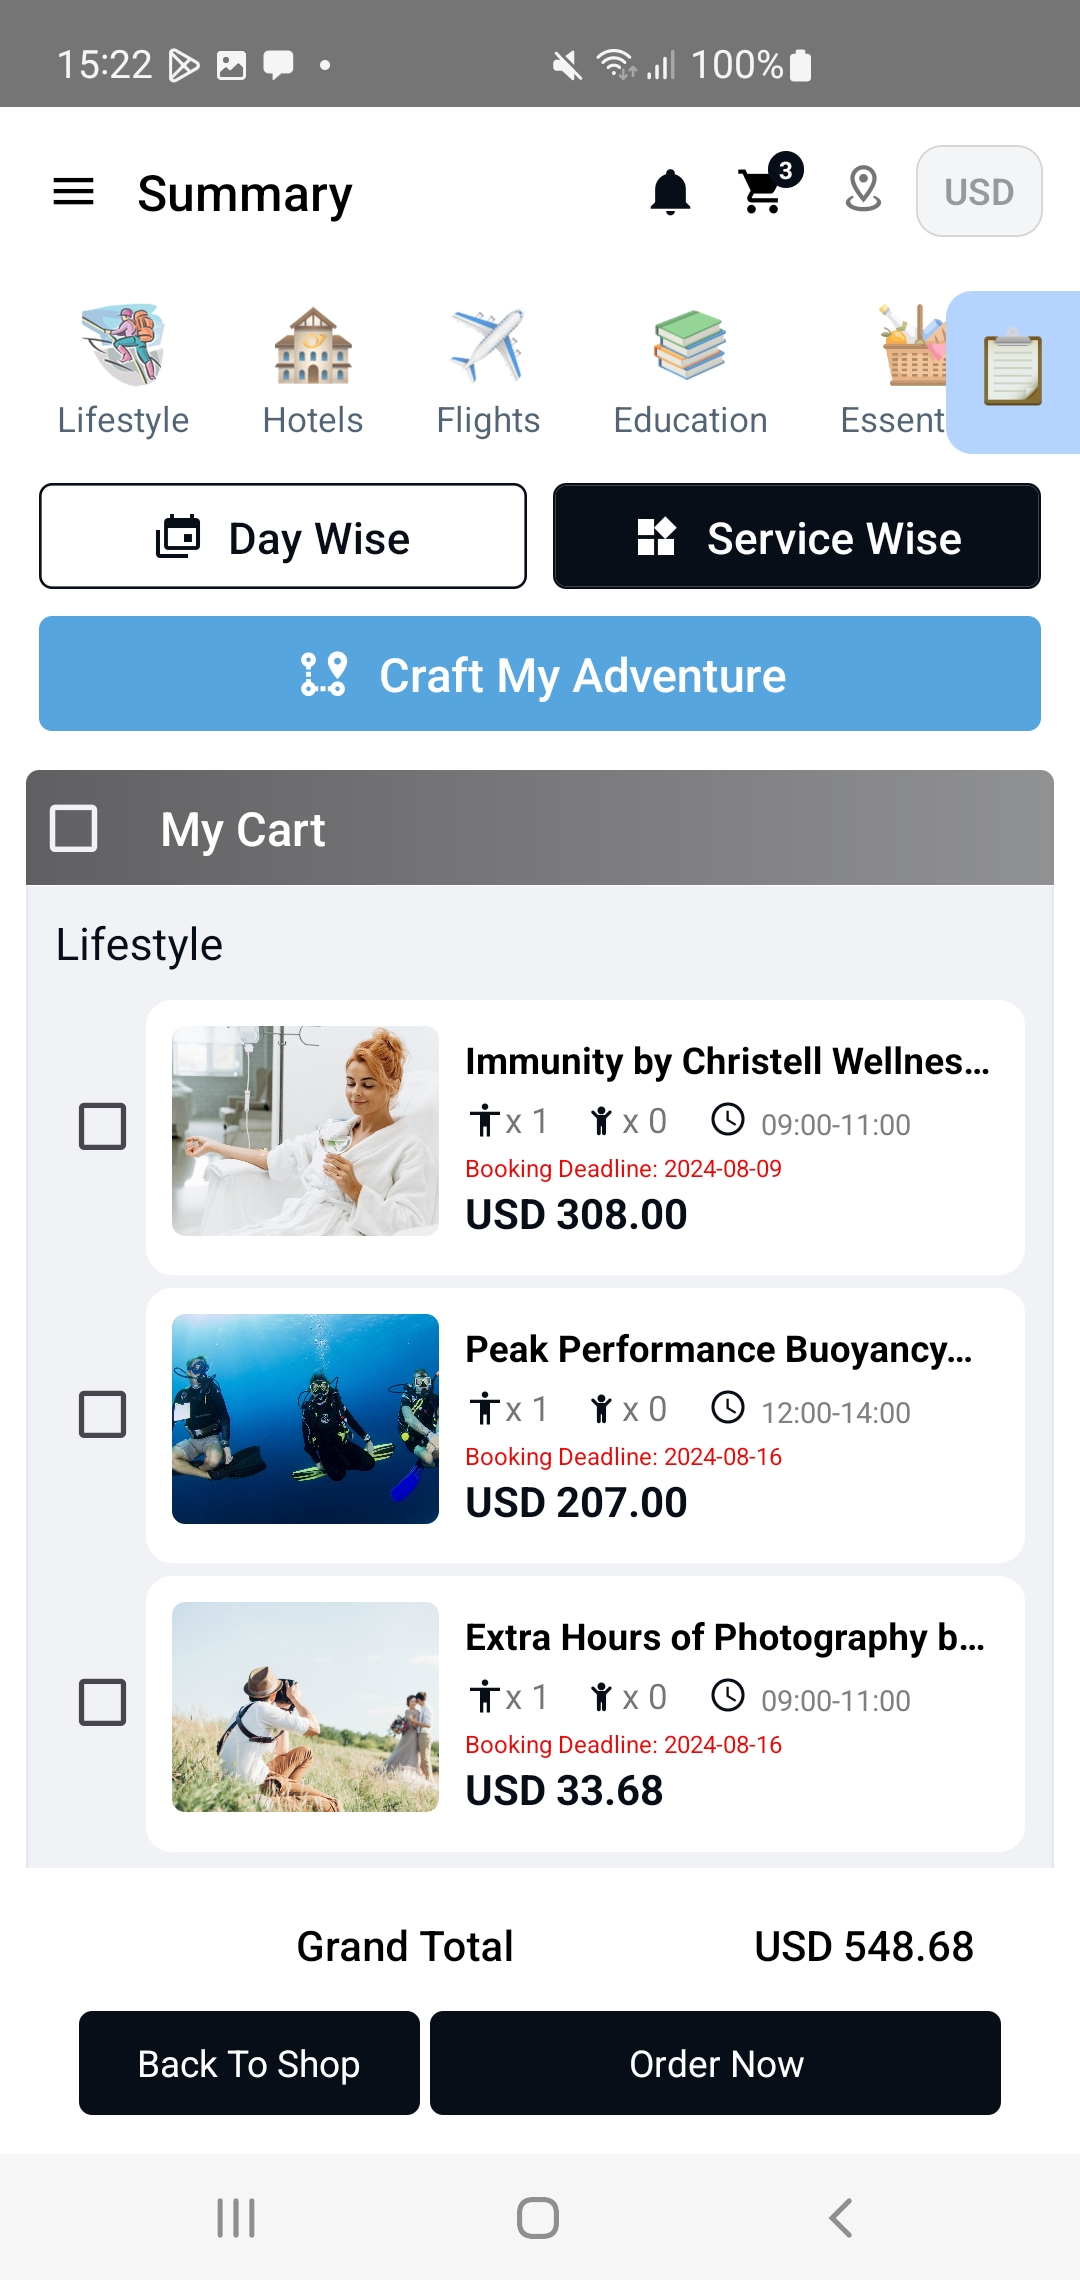
Task: Select the Peak Performance Buoyancy checkbox
Action: tap(102, 1415)
